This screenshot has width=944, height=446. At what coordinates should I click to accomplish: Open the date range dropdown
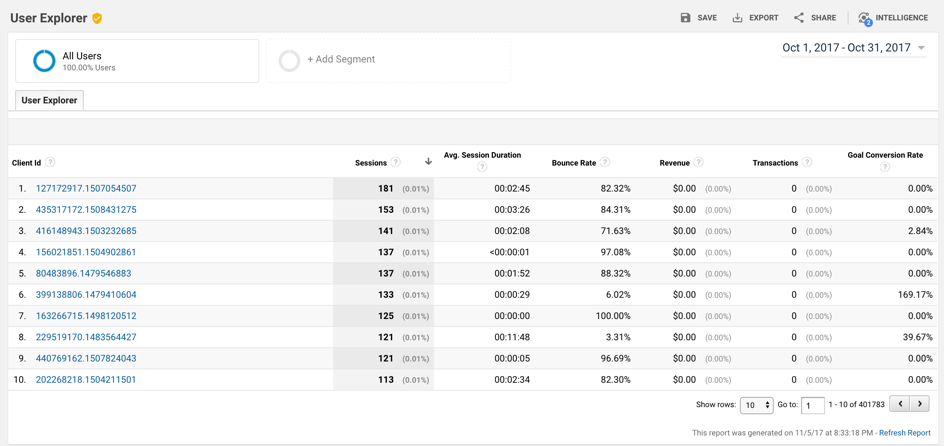[x=854, y=48]
